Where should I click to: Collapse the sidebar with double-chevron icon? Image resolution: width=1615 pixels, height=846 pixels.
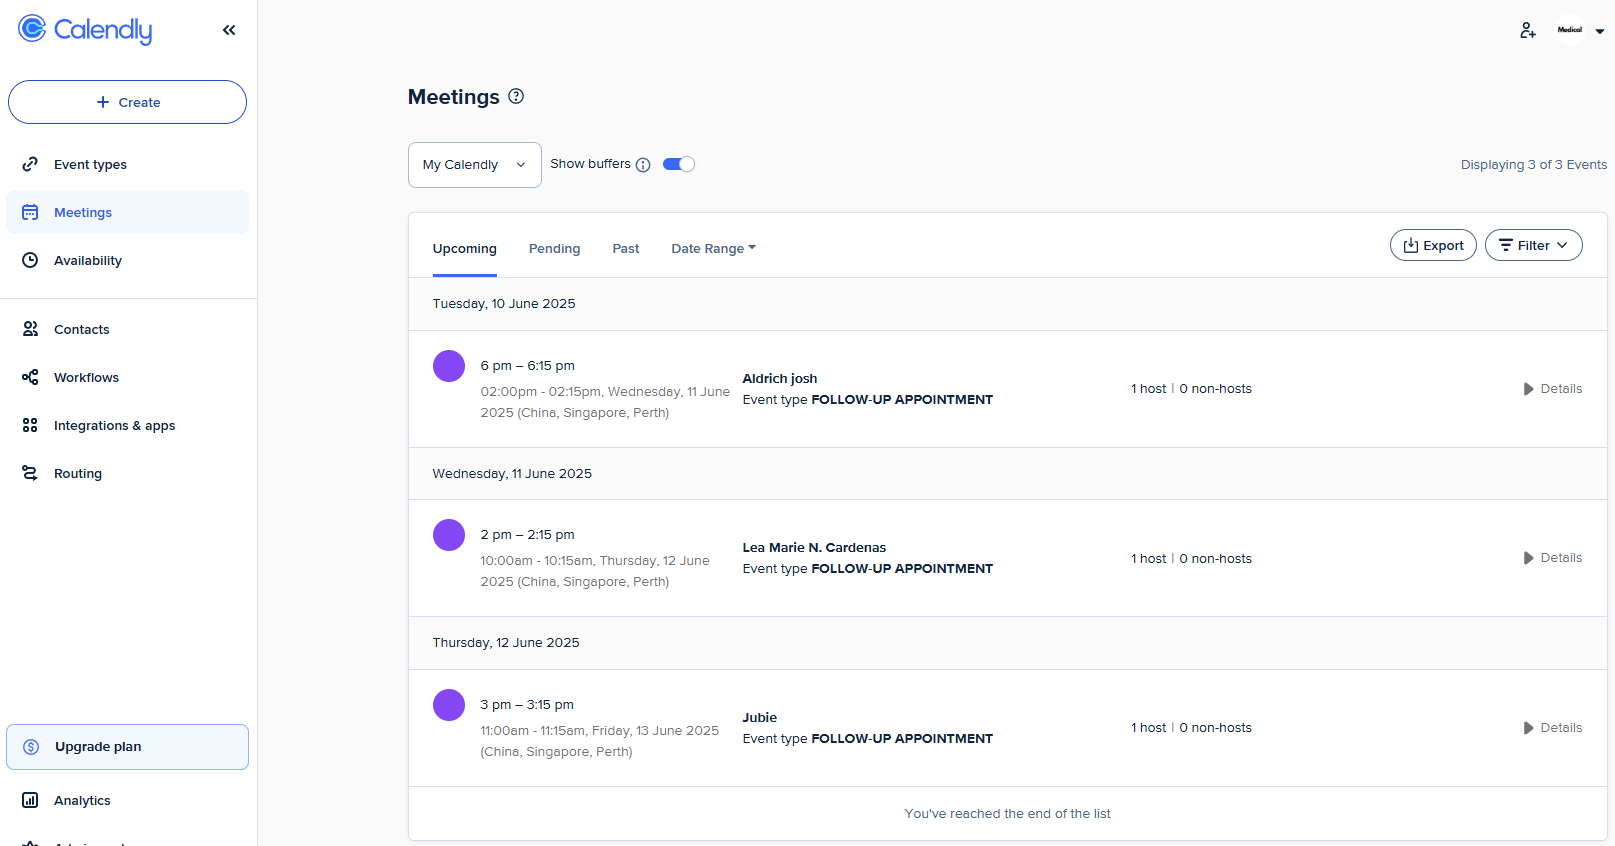pos(229,30)
